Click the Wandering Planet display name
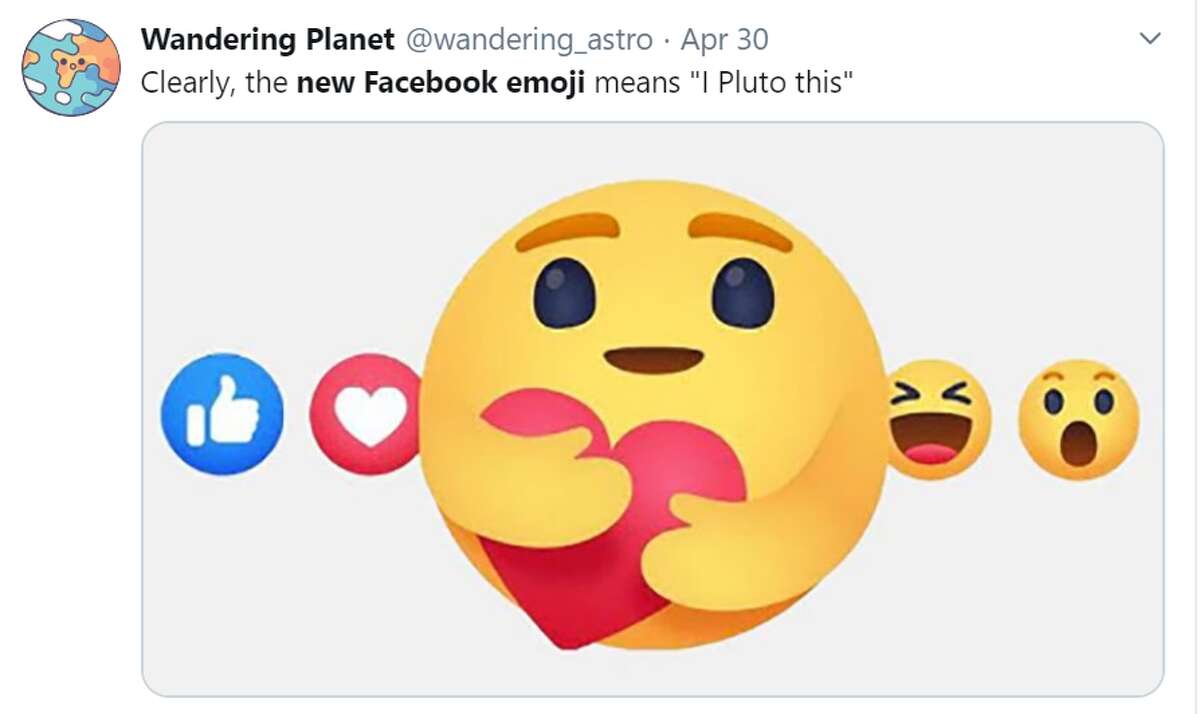Viewport: 1200px width, 714px height. 268,39
